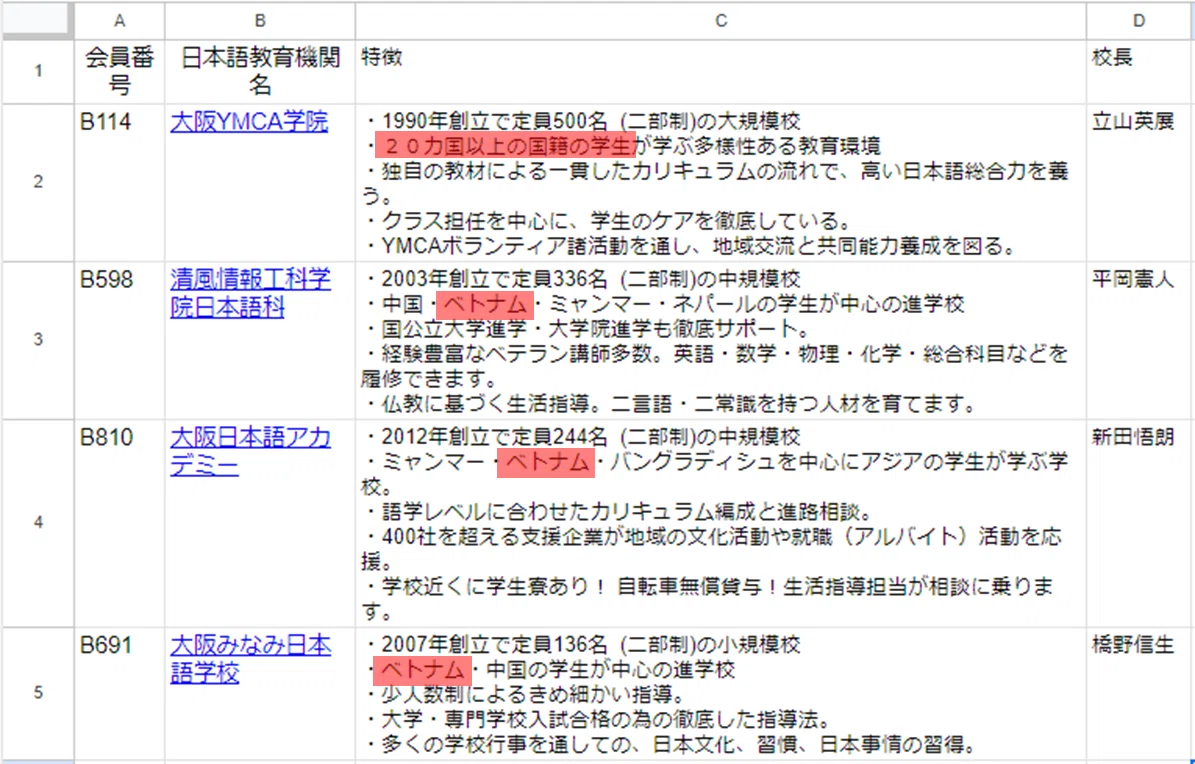Select row 3 header
Image resolution: width=1195 pixels, height=764 pixels.
point(38,340)
